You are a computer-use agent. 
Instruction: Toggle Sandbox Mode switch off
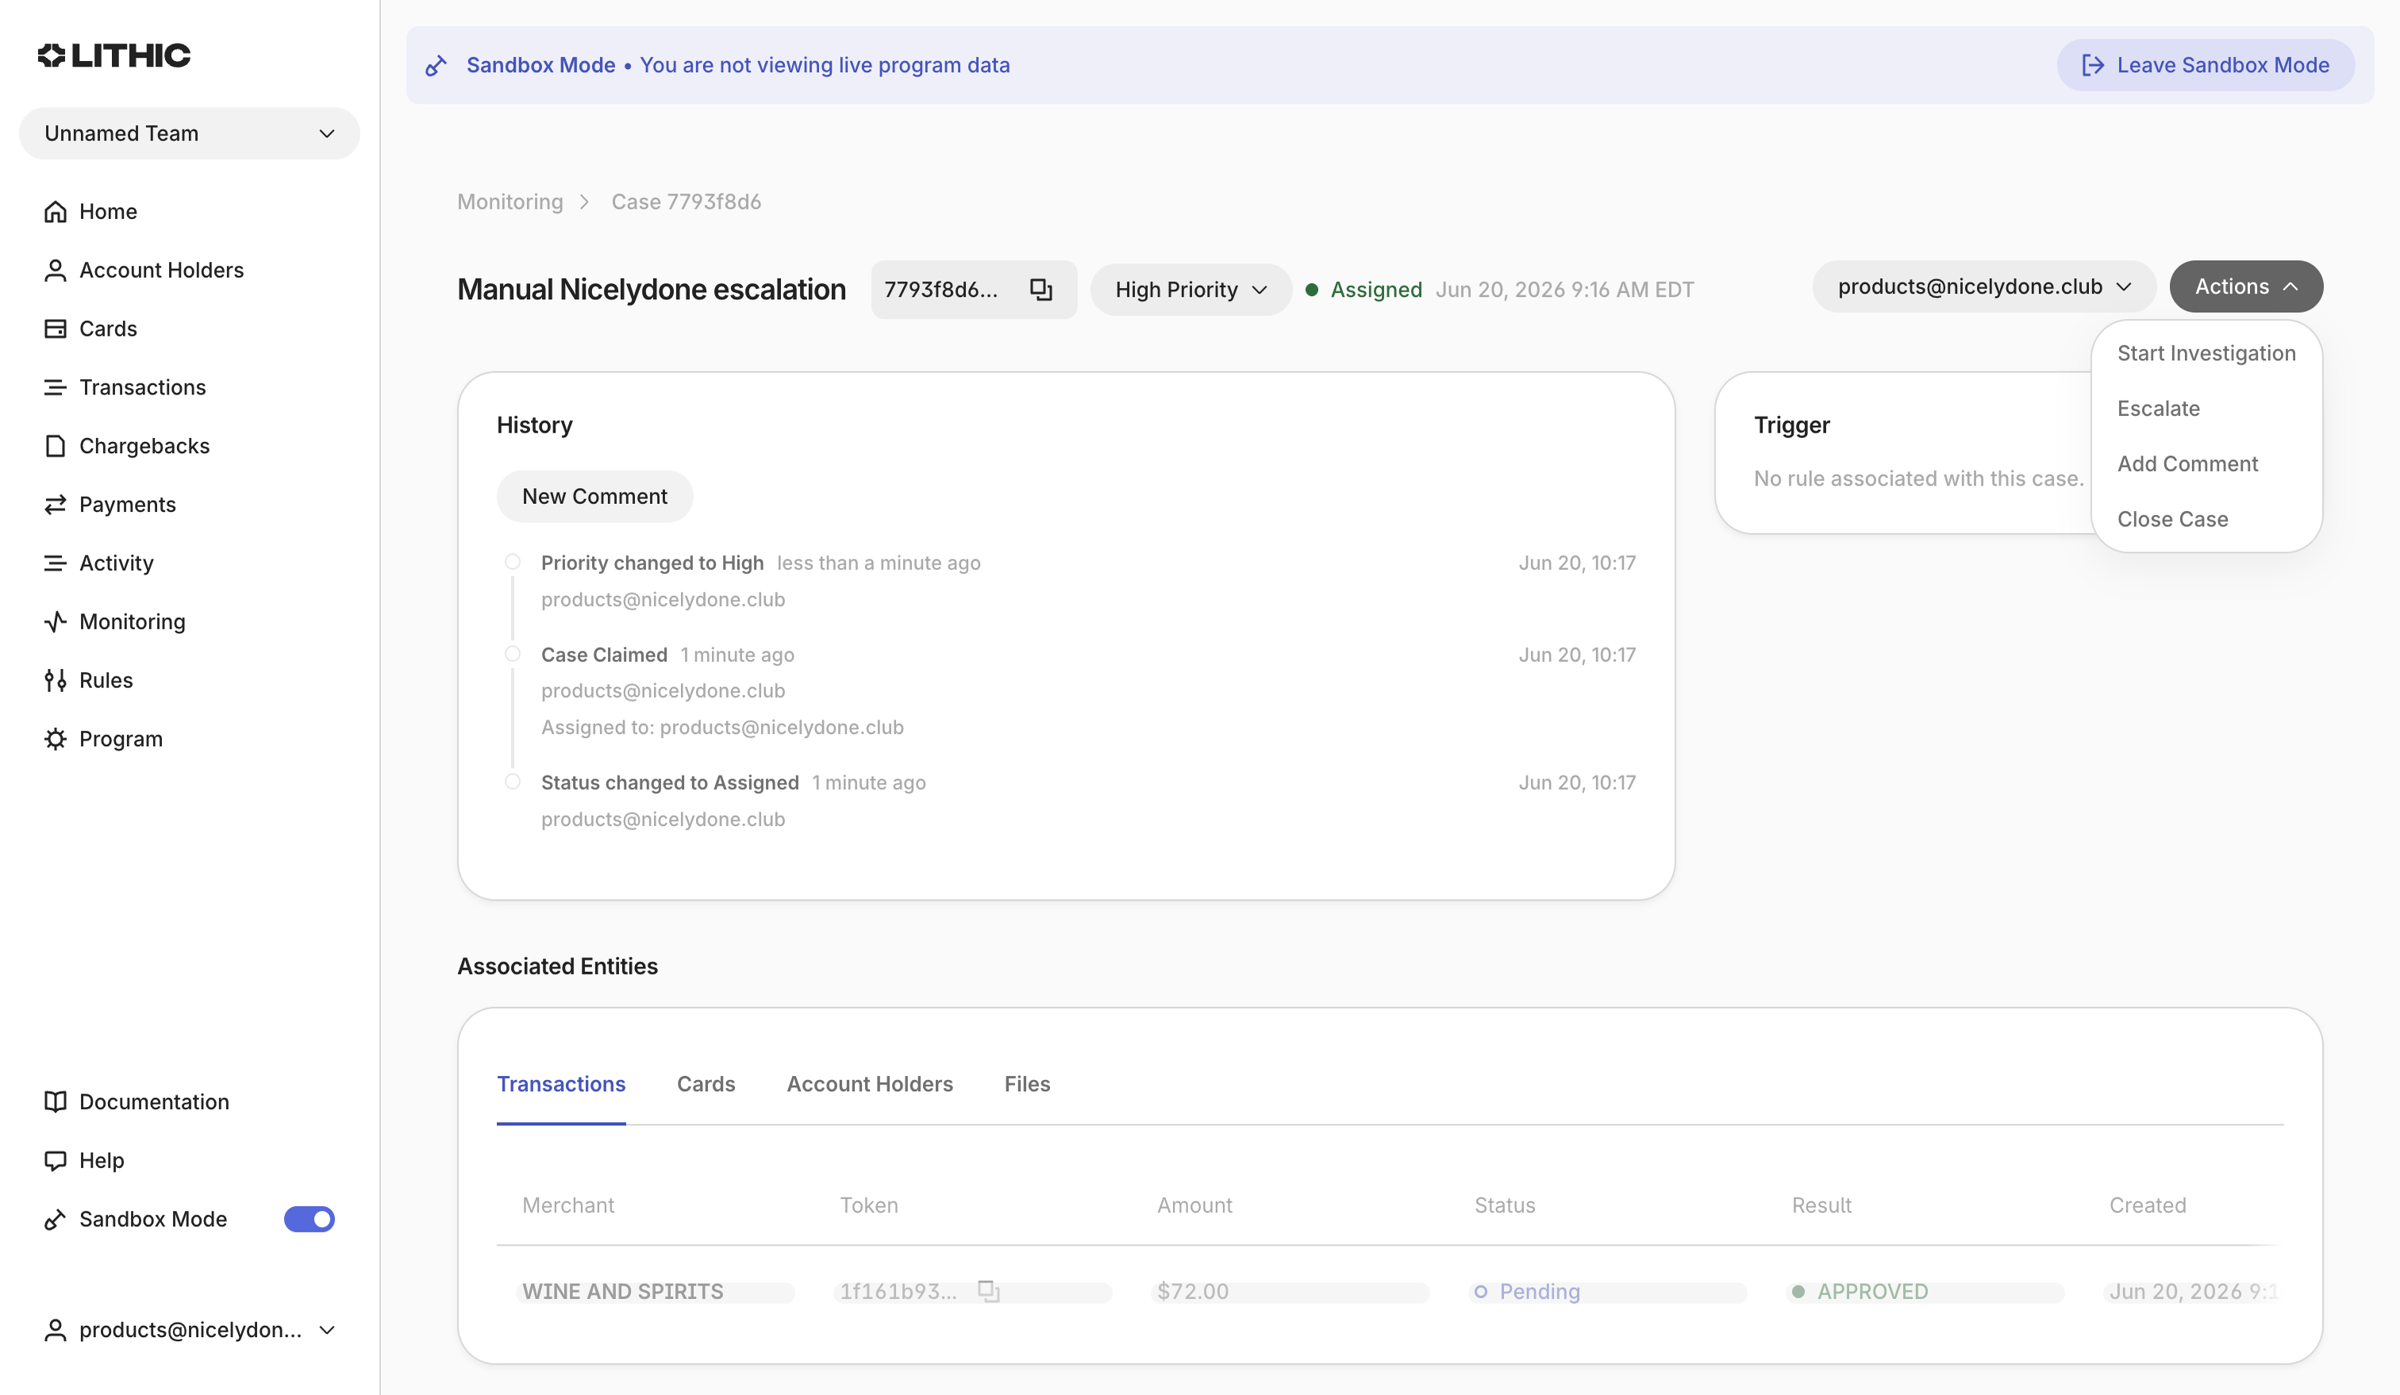(x=309, y=1219)
